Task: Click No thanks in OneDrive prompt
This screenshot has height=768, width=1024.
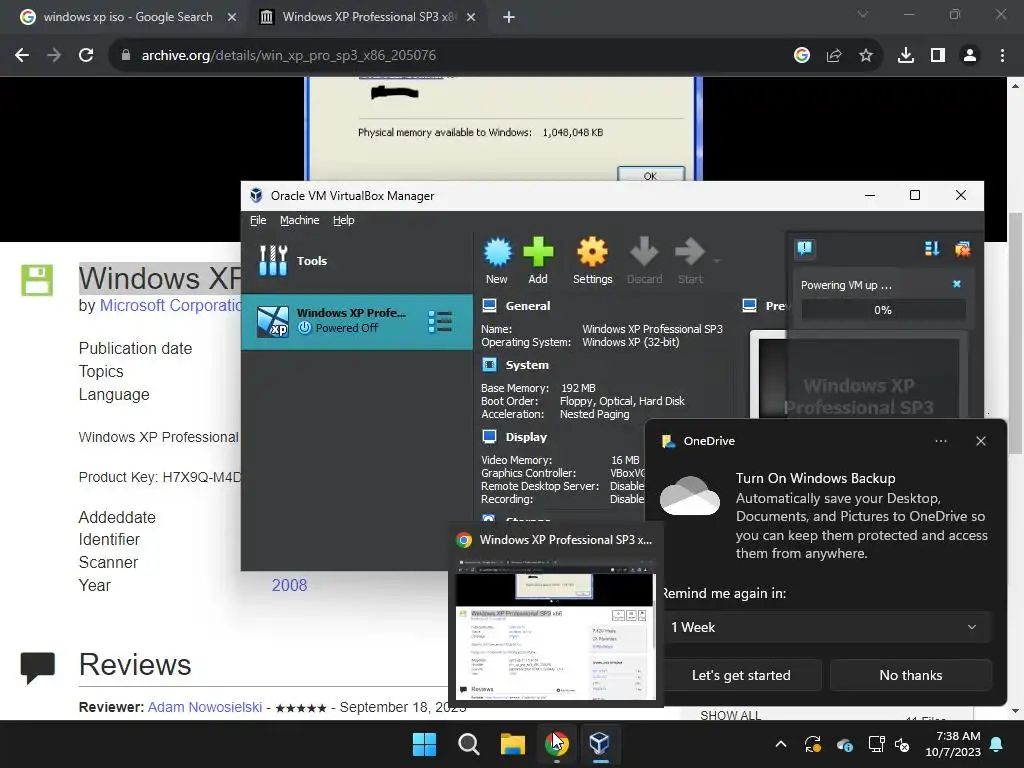Action: click(x=910, y=675)
